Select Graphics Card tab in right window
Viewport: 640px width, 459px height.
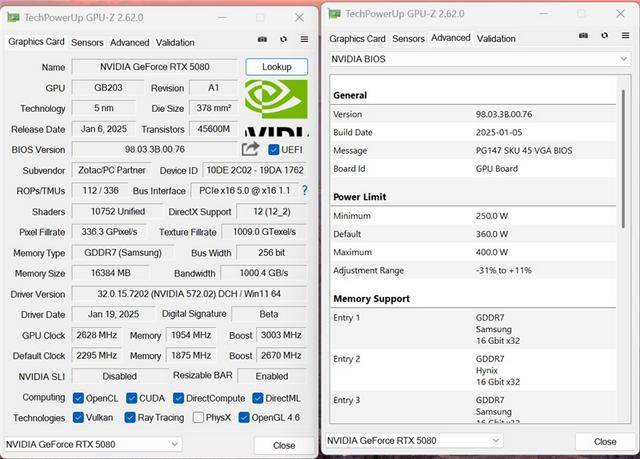coord(357,39)
